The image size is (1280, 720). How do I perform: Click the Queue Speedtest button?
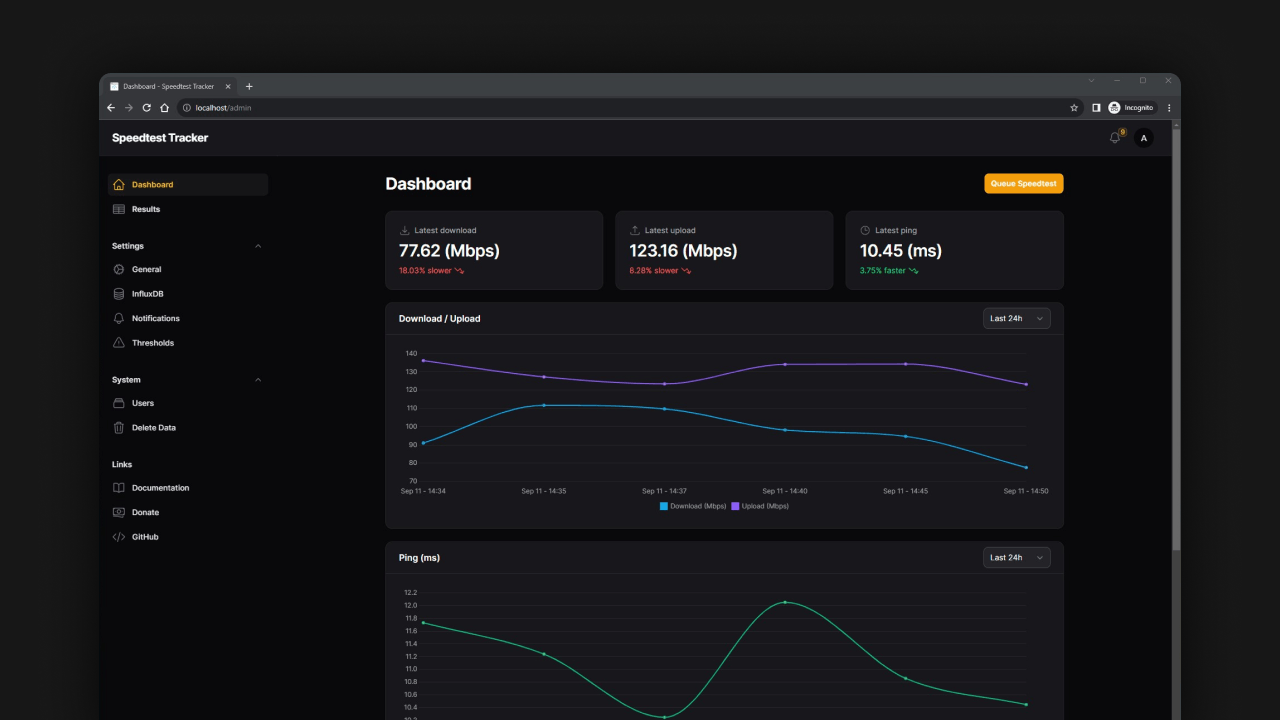pyautogui.click(x=1023, y=184)
